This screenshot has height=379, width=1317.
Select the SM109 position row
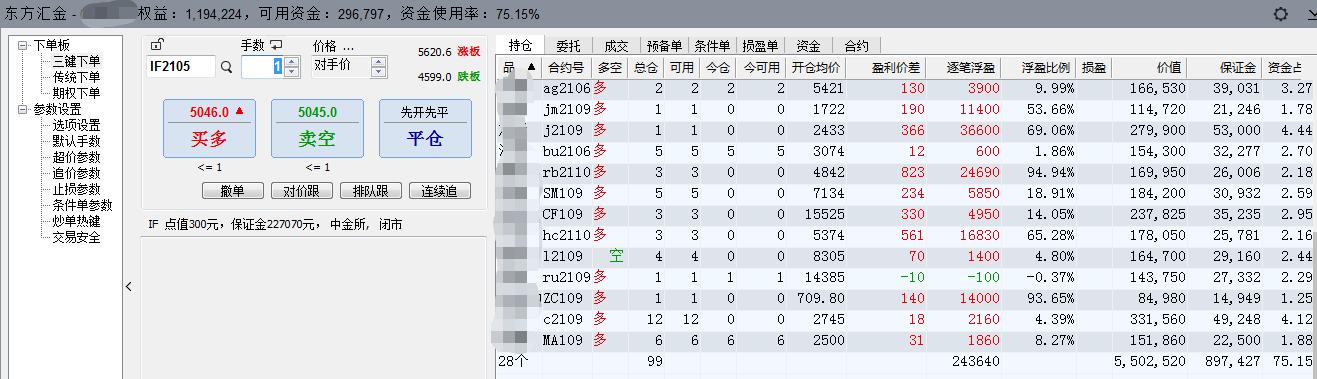click(905, 192)
